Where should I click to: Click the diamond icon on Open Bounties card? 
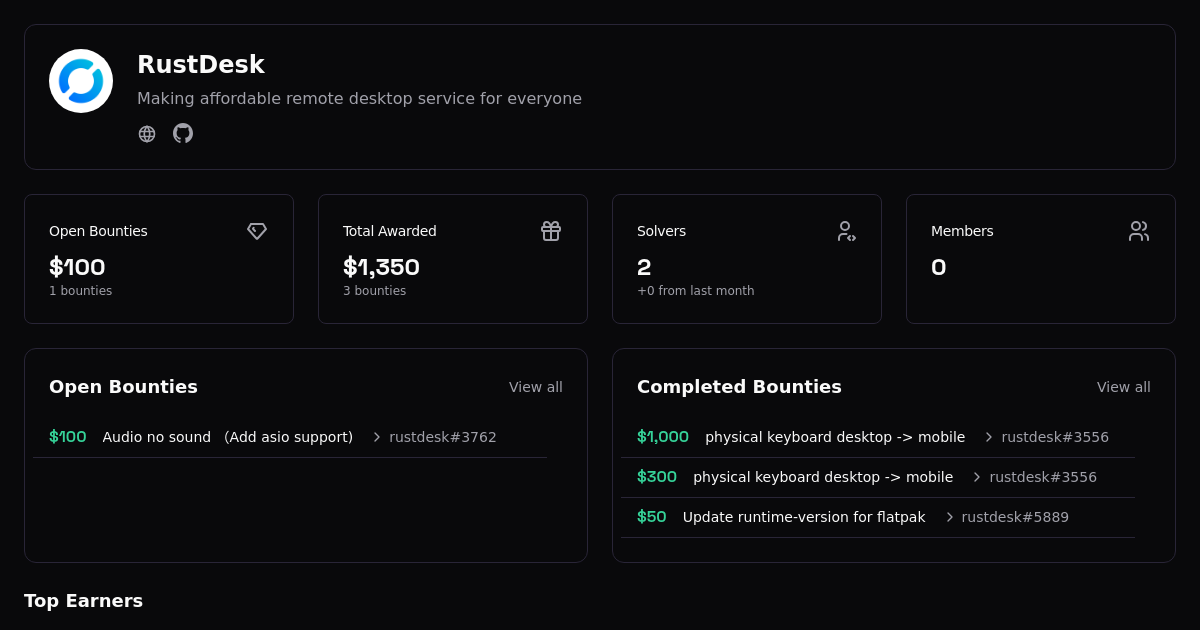pos(257,231)
